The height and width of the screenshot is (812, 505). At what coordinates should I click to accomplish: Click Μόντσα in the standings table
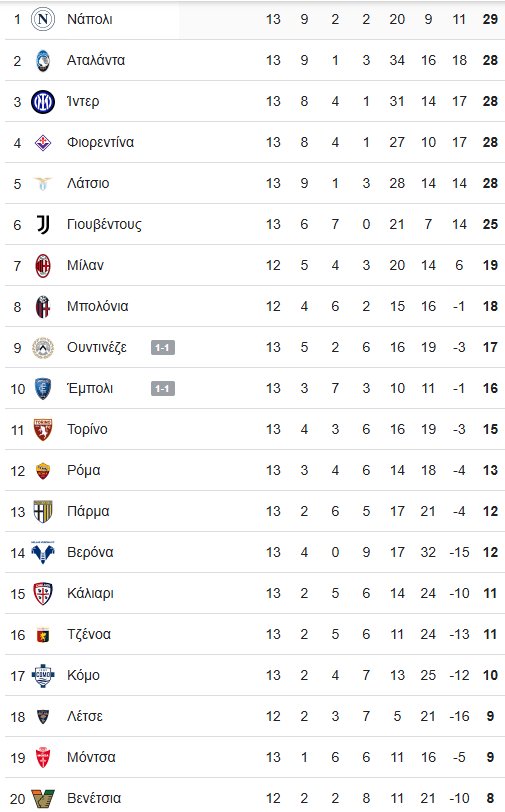tap(91, 757)
